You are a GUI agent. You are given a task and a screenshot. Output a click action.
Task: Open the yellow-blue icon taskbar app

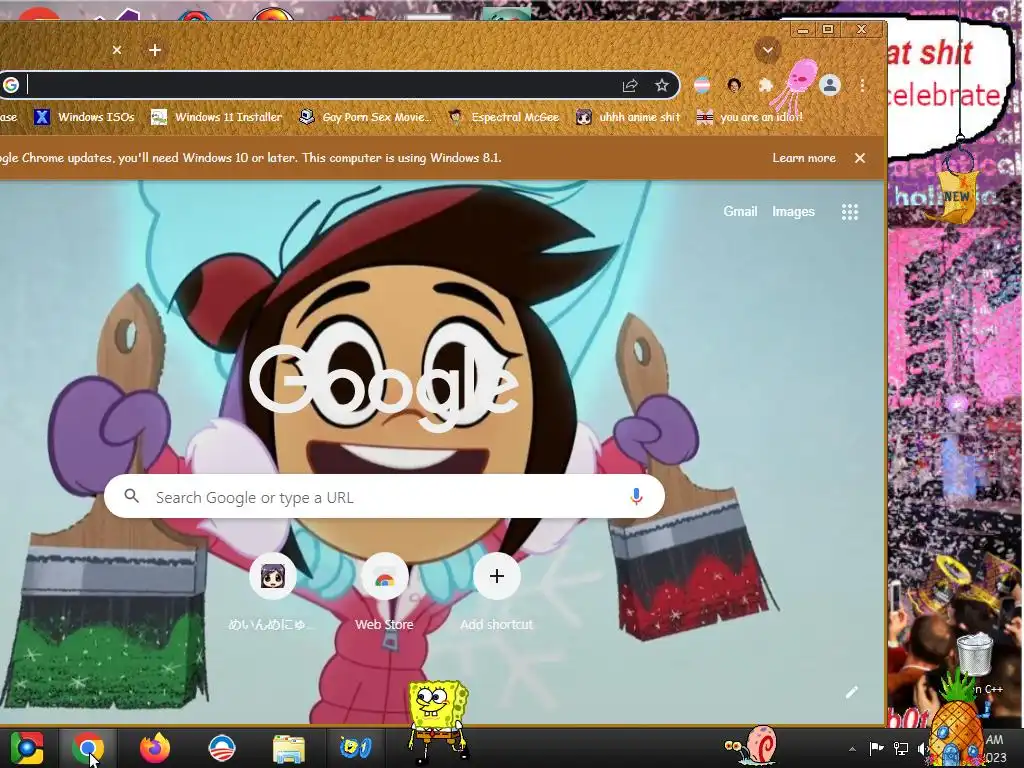click(356, 748)
